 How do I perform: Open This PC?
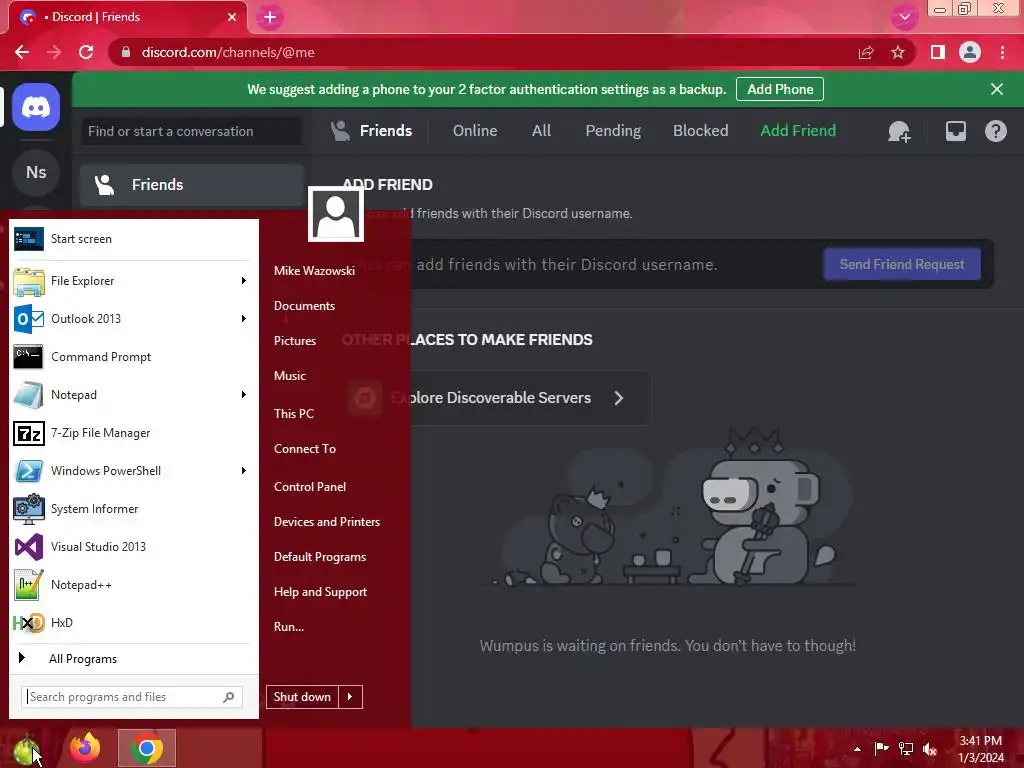(x=294, y=413)
